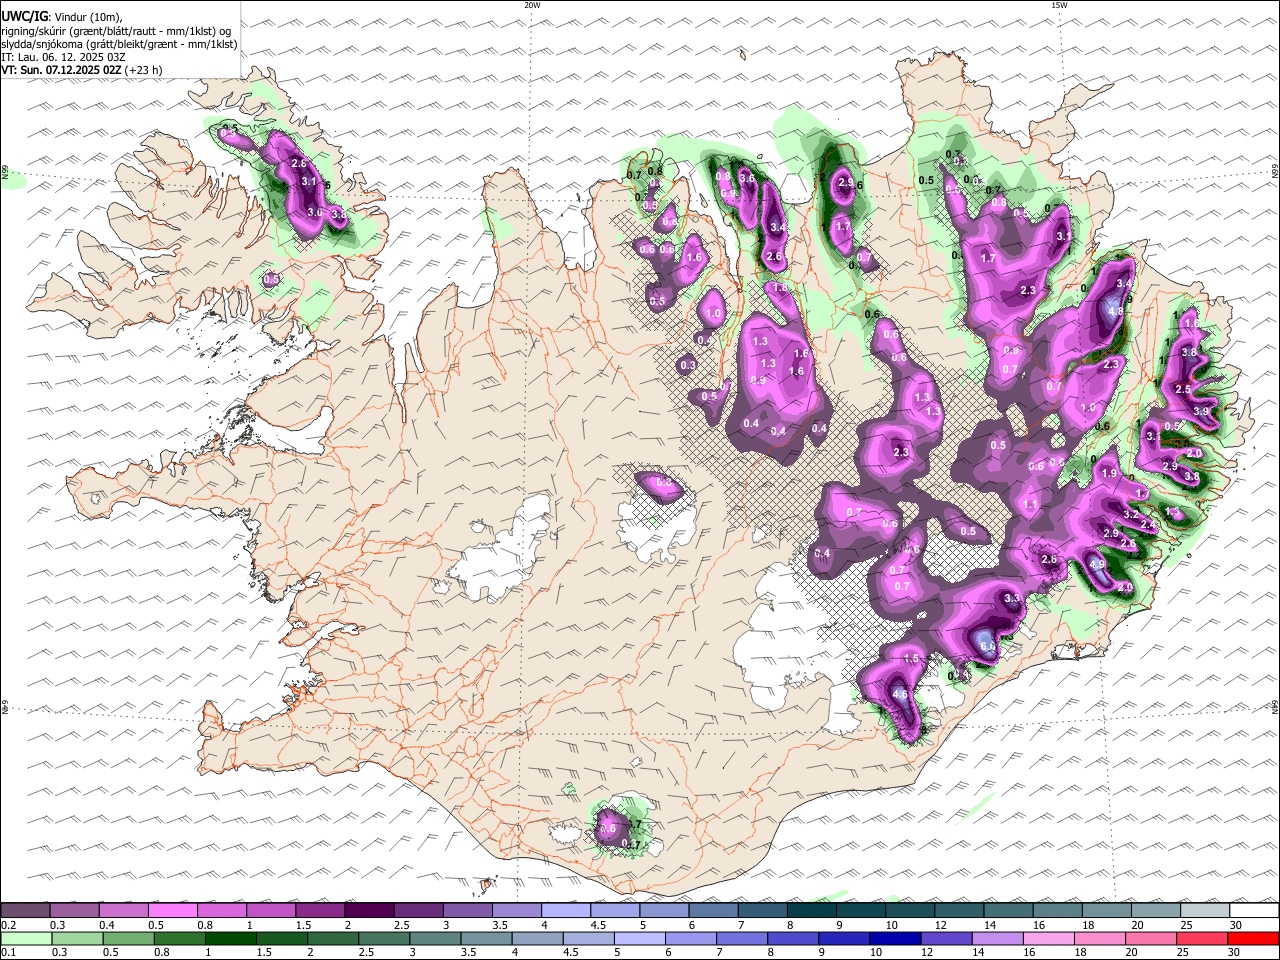
Task: Click the 'slydda/snjókoma (grátt/bleikt/grænt' description line
Action: click(119, 44)
